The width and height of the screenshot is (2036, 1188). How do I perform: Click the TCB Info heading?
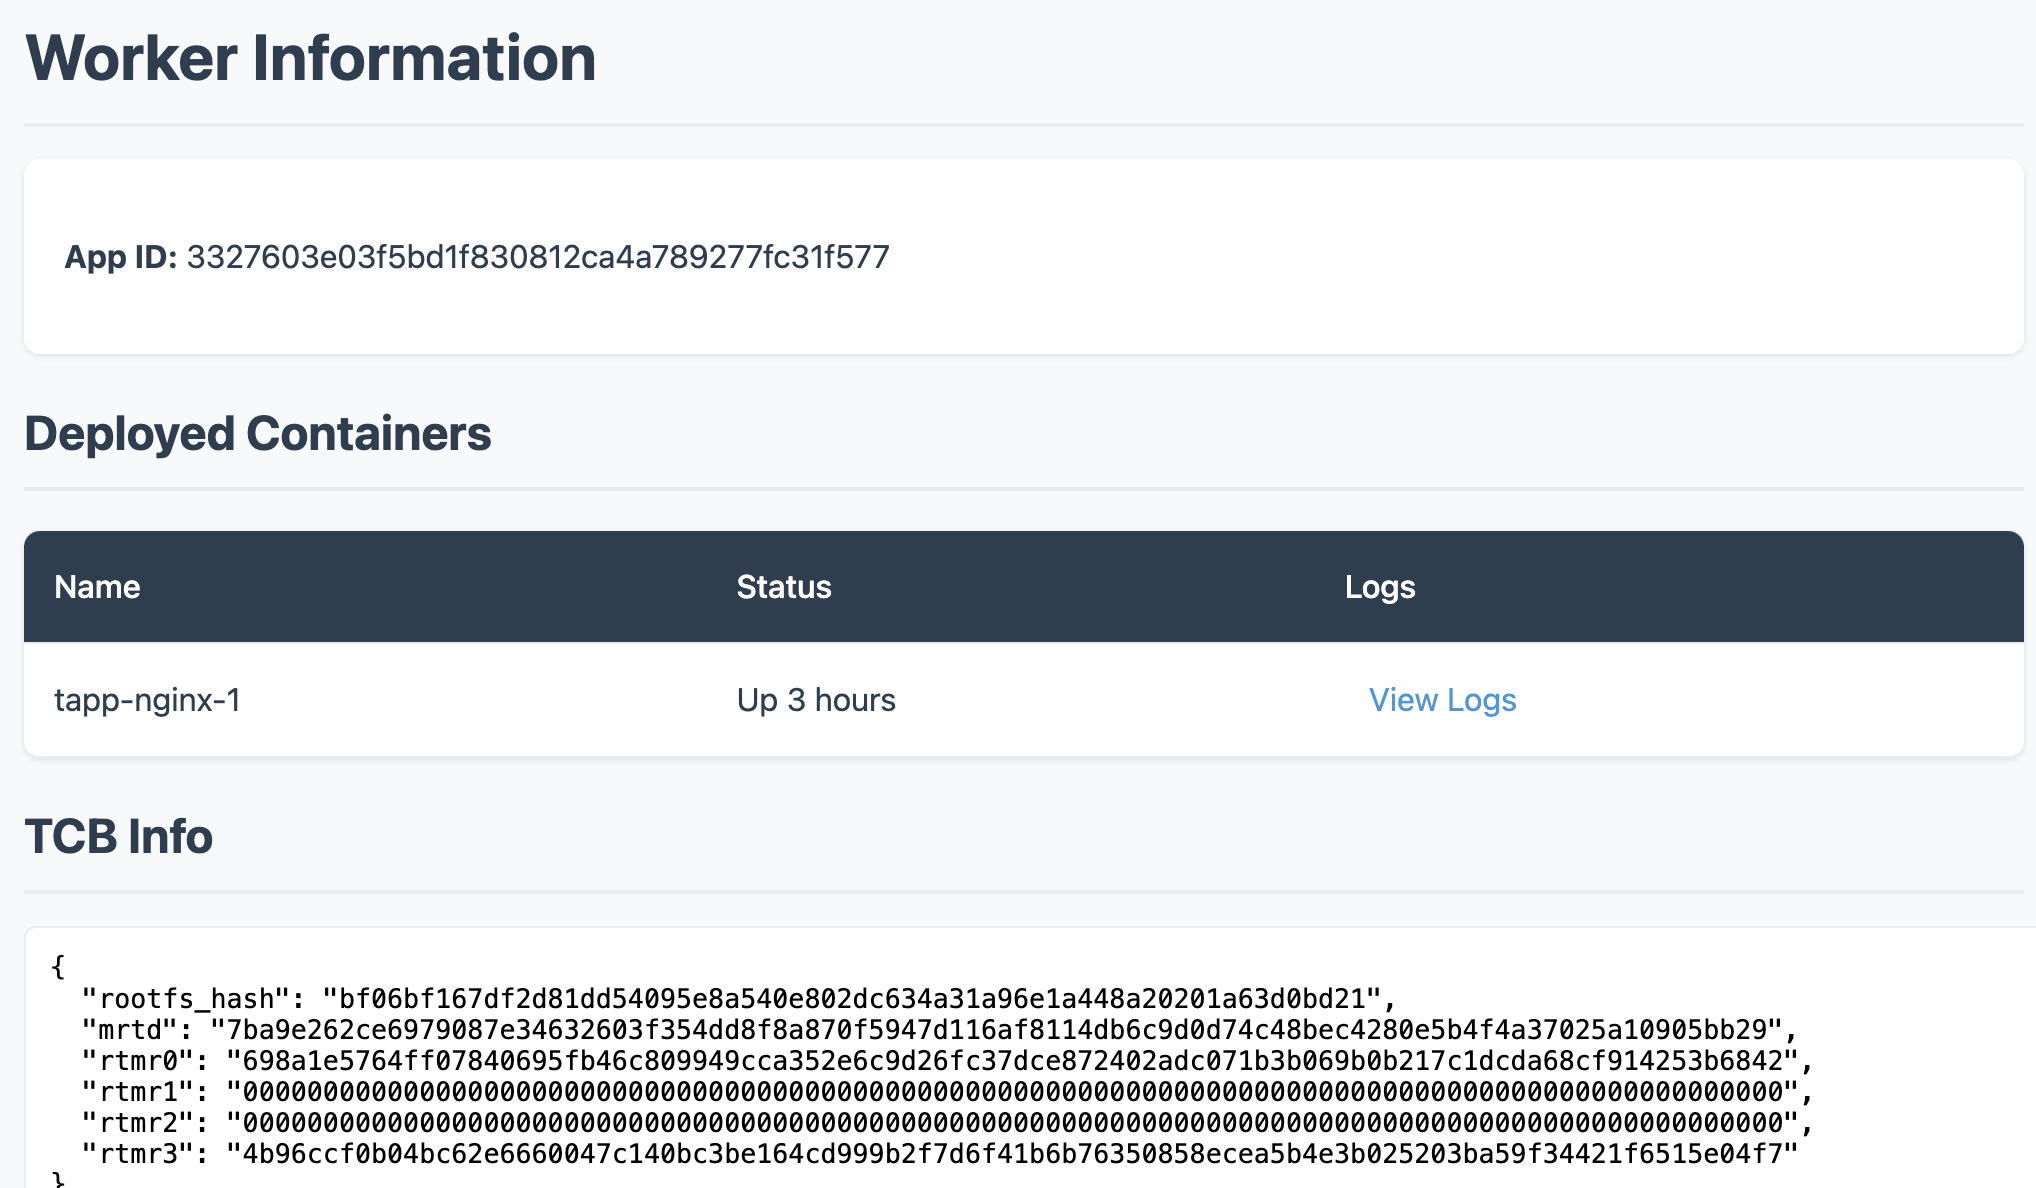(x=119, y=836)
